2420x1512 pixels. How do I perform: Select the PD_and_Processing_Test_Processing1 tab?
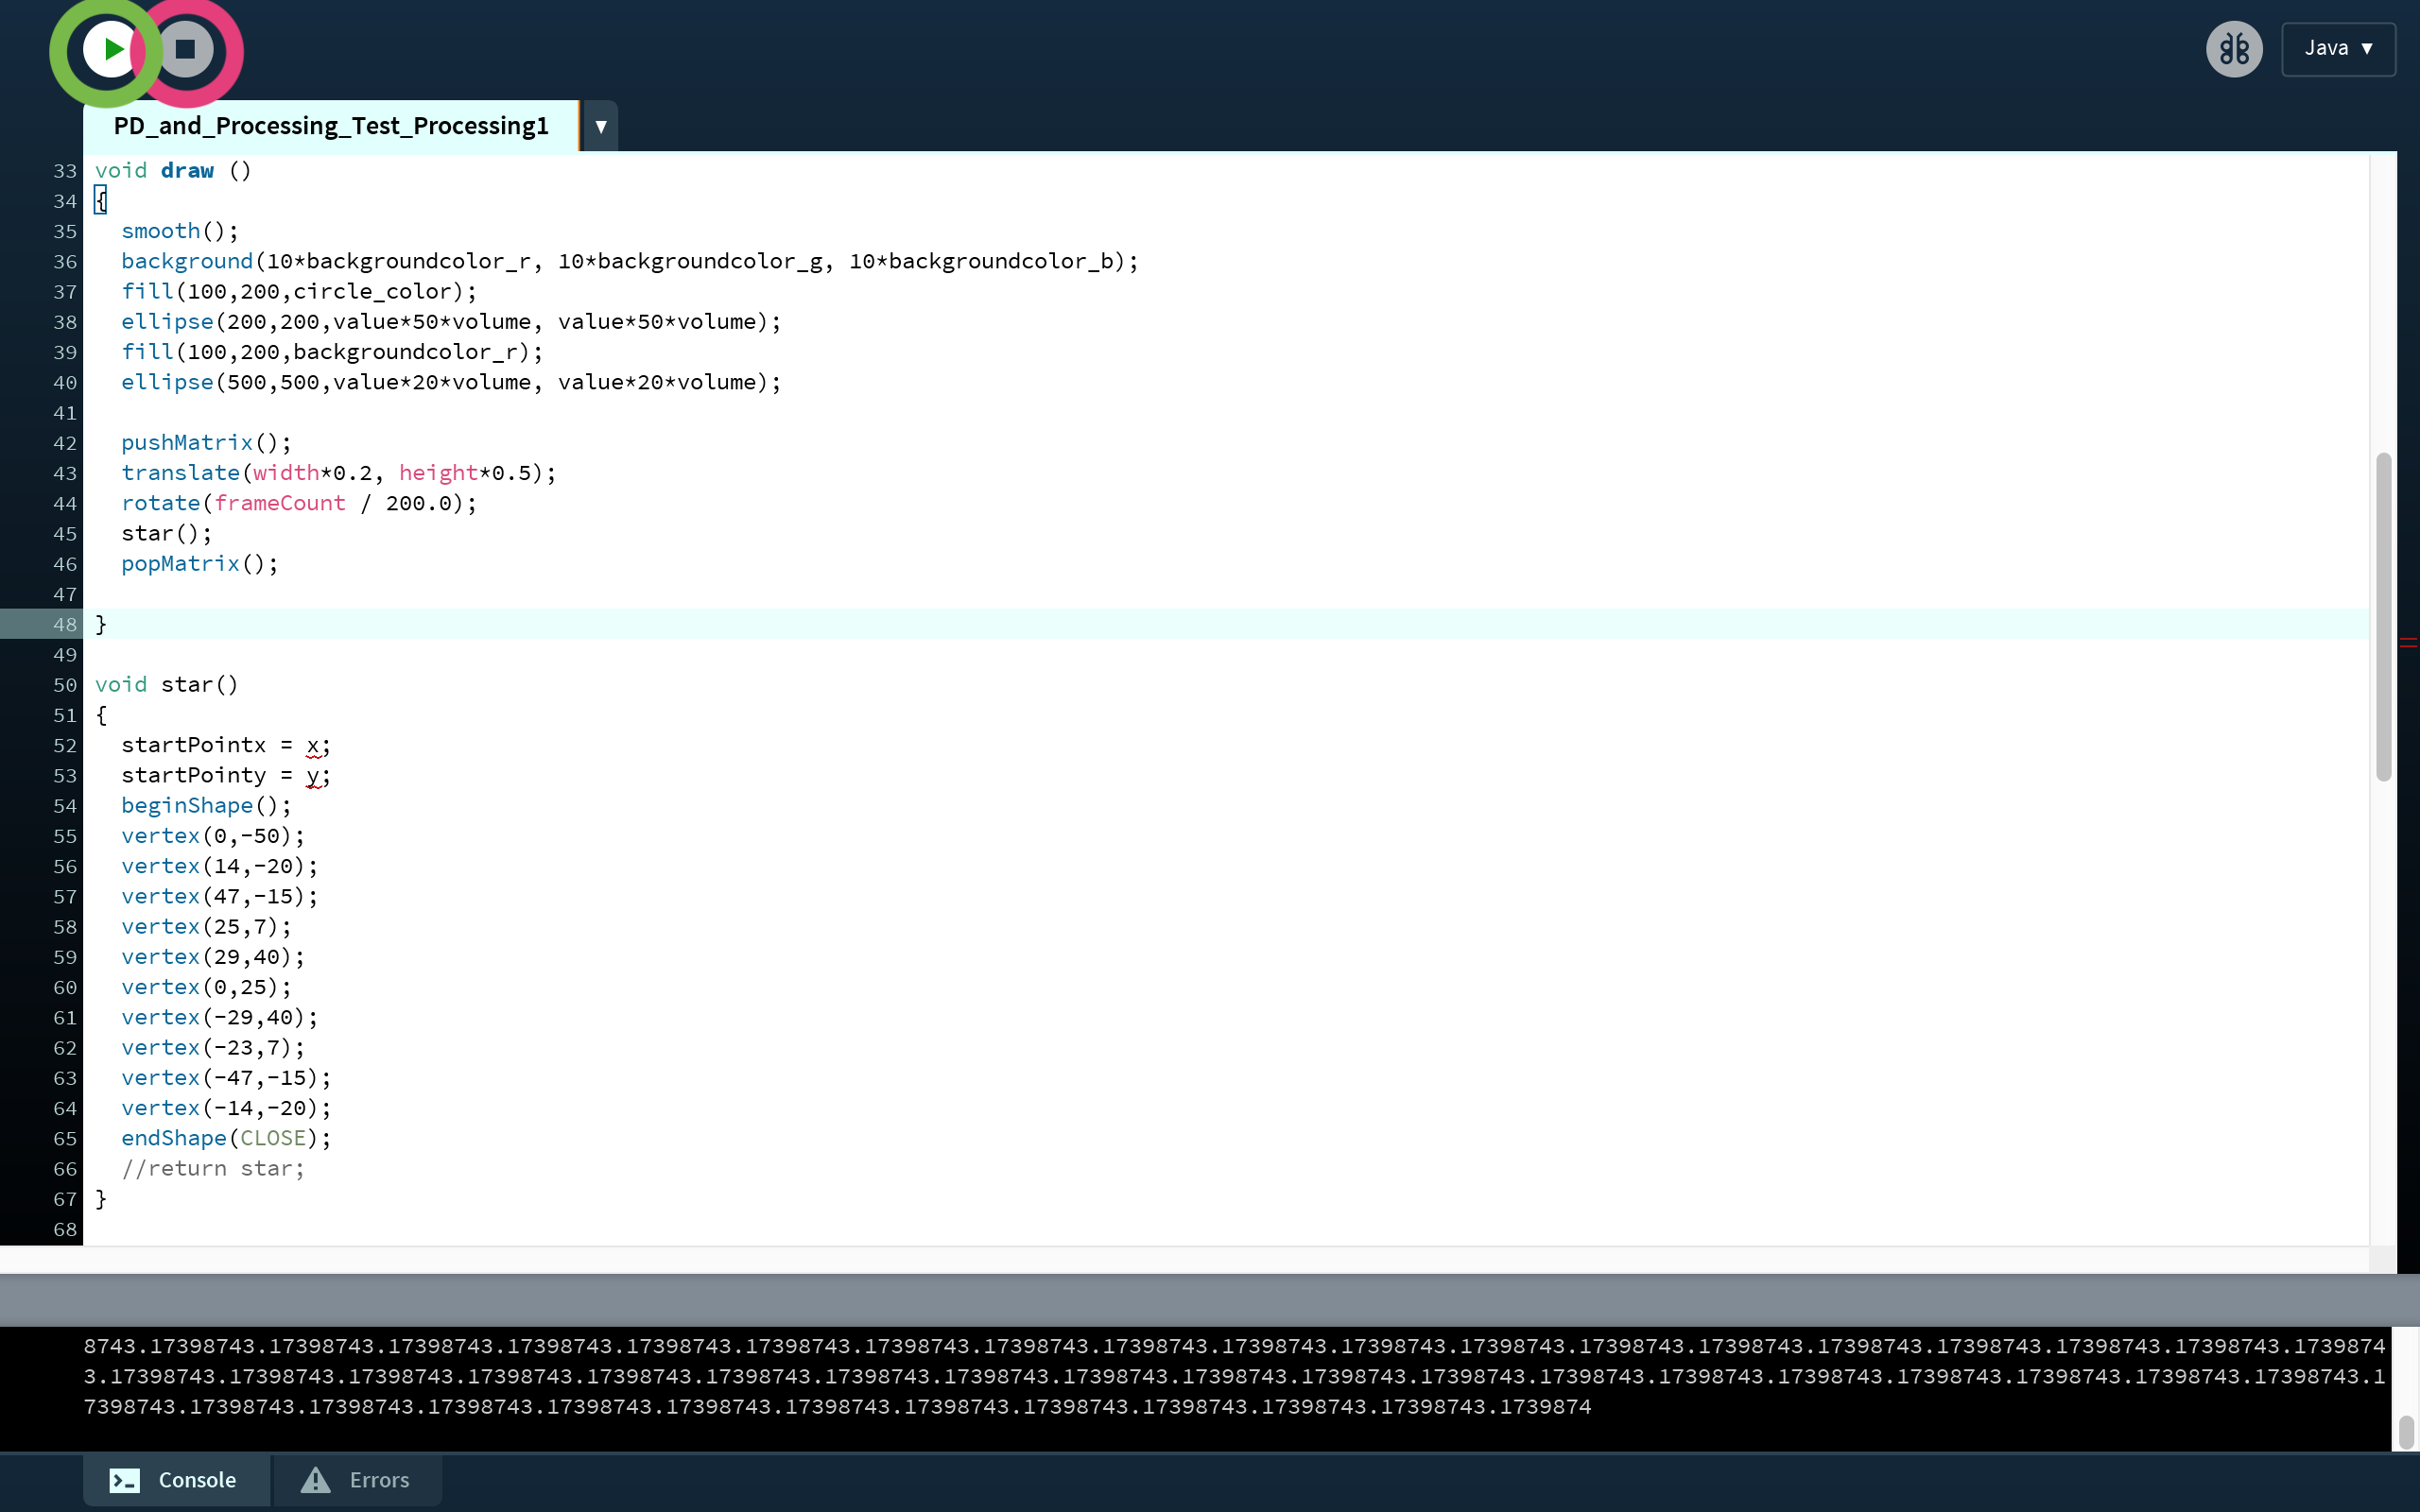pyautogui.click(x=331, y=127)
